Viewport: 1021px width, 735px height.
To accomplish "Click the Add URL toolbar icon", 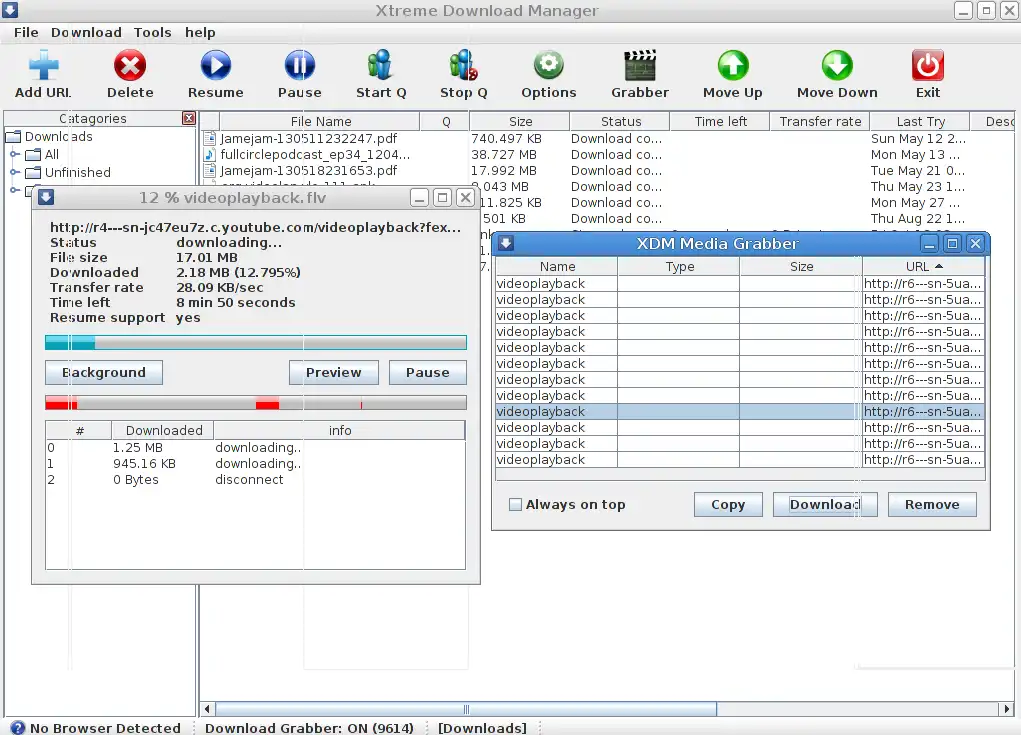I will [x=44, y=66].
